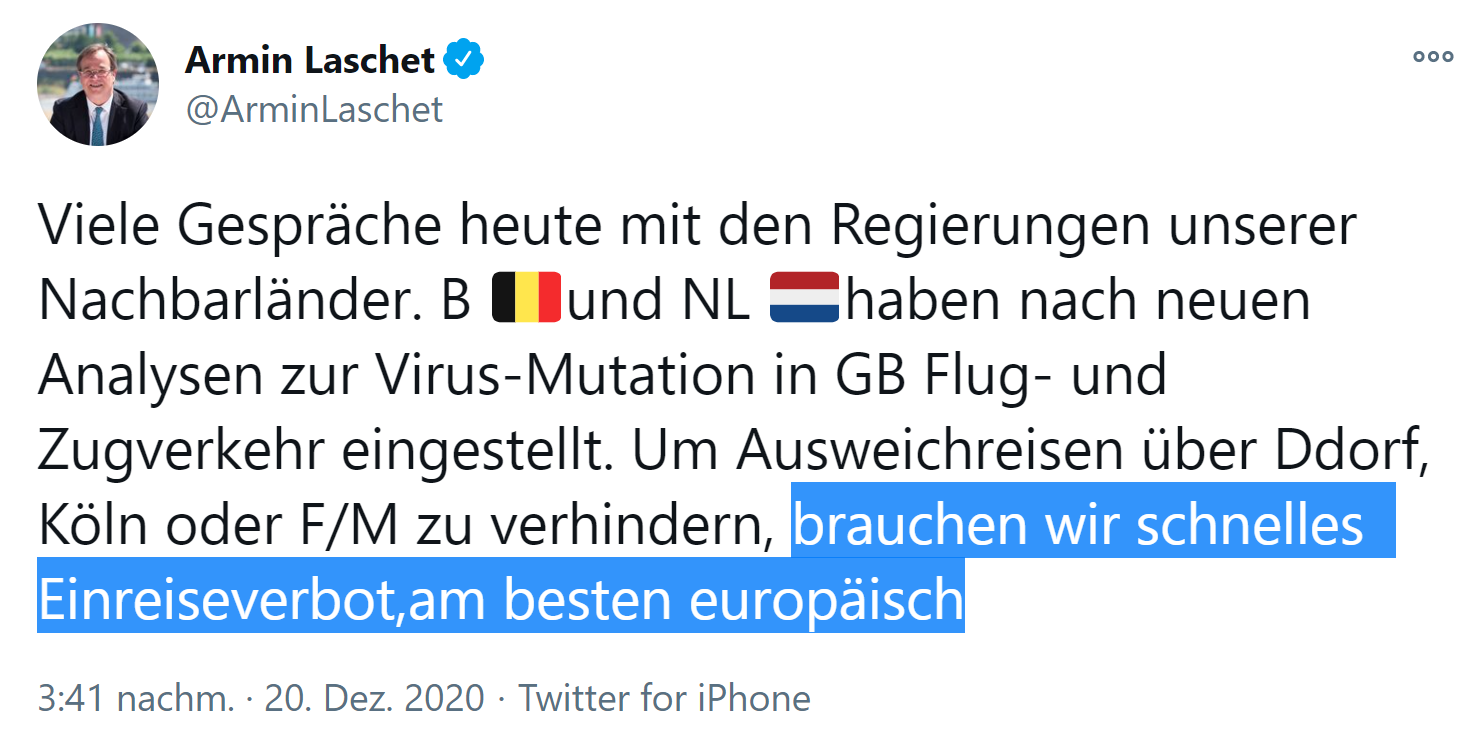
Task: Click the 20. Dez. 2020 date
Action: (374, 697)
